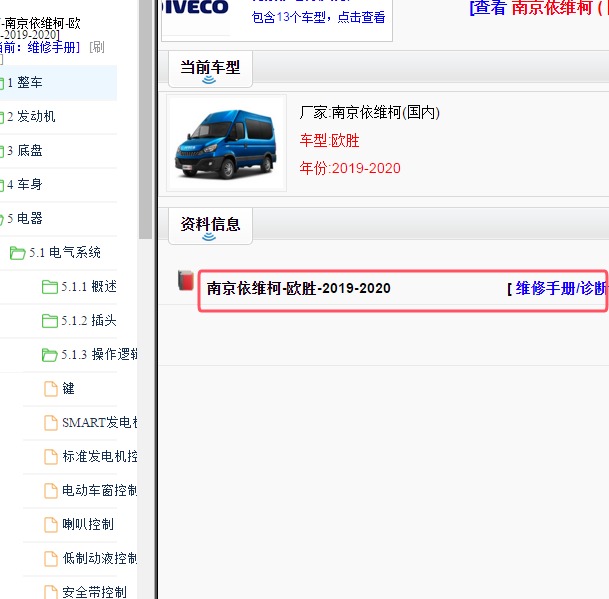The width and height of the screenshot is (609, 599).
Task: Click open-folder icon next to 5.1.3 操作逻辑
Action: [x=50, y=355]
